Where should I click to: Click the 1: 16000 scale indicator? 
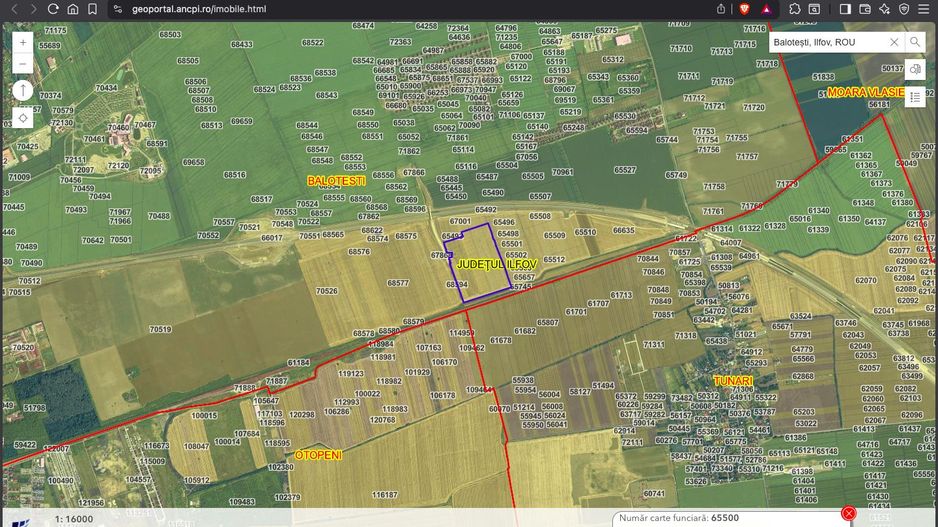click(74, 519)
